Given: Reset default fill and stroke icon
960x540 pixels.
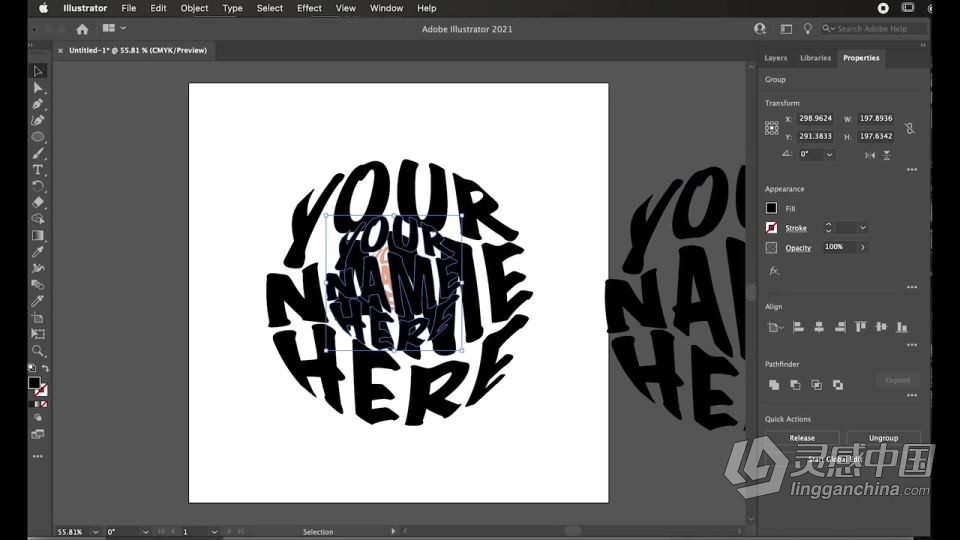Looking at the screenshot, I should coord(32,368).
